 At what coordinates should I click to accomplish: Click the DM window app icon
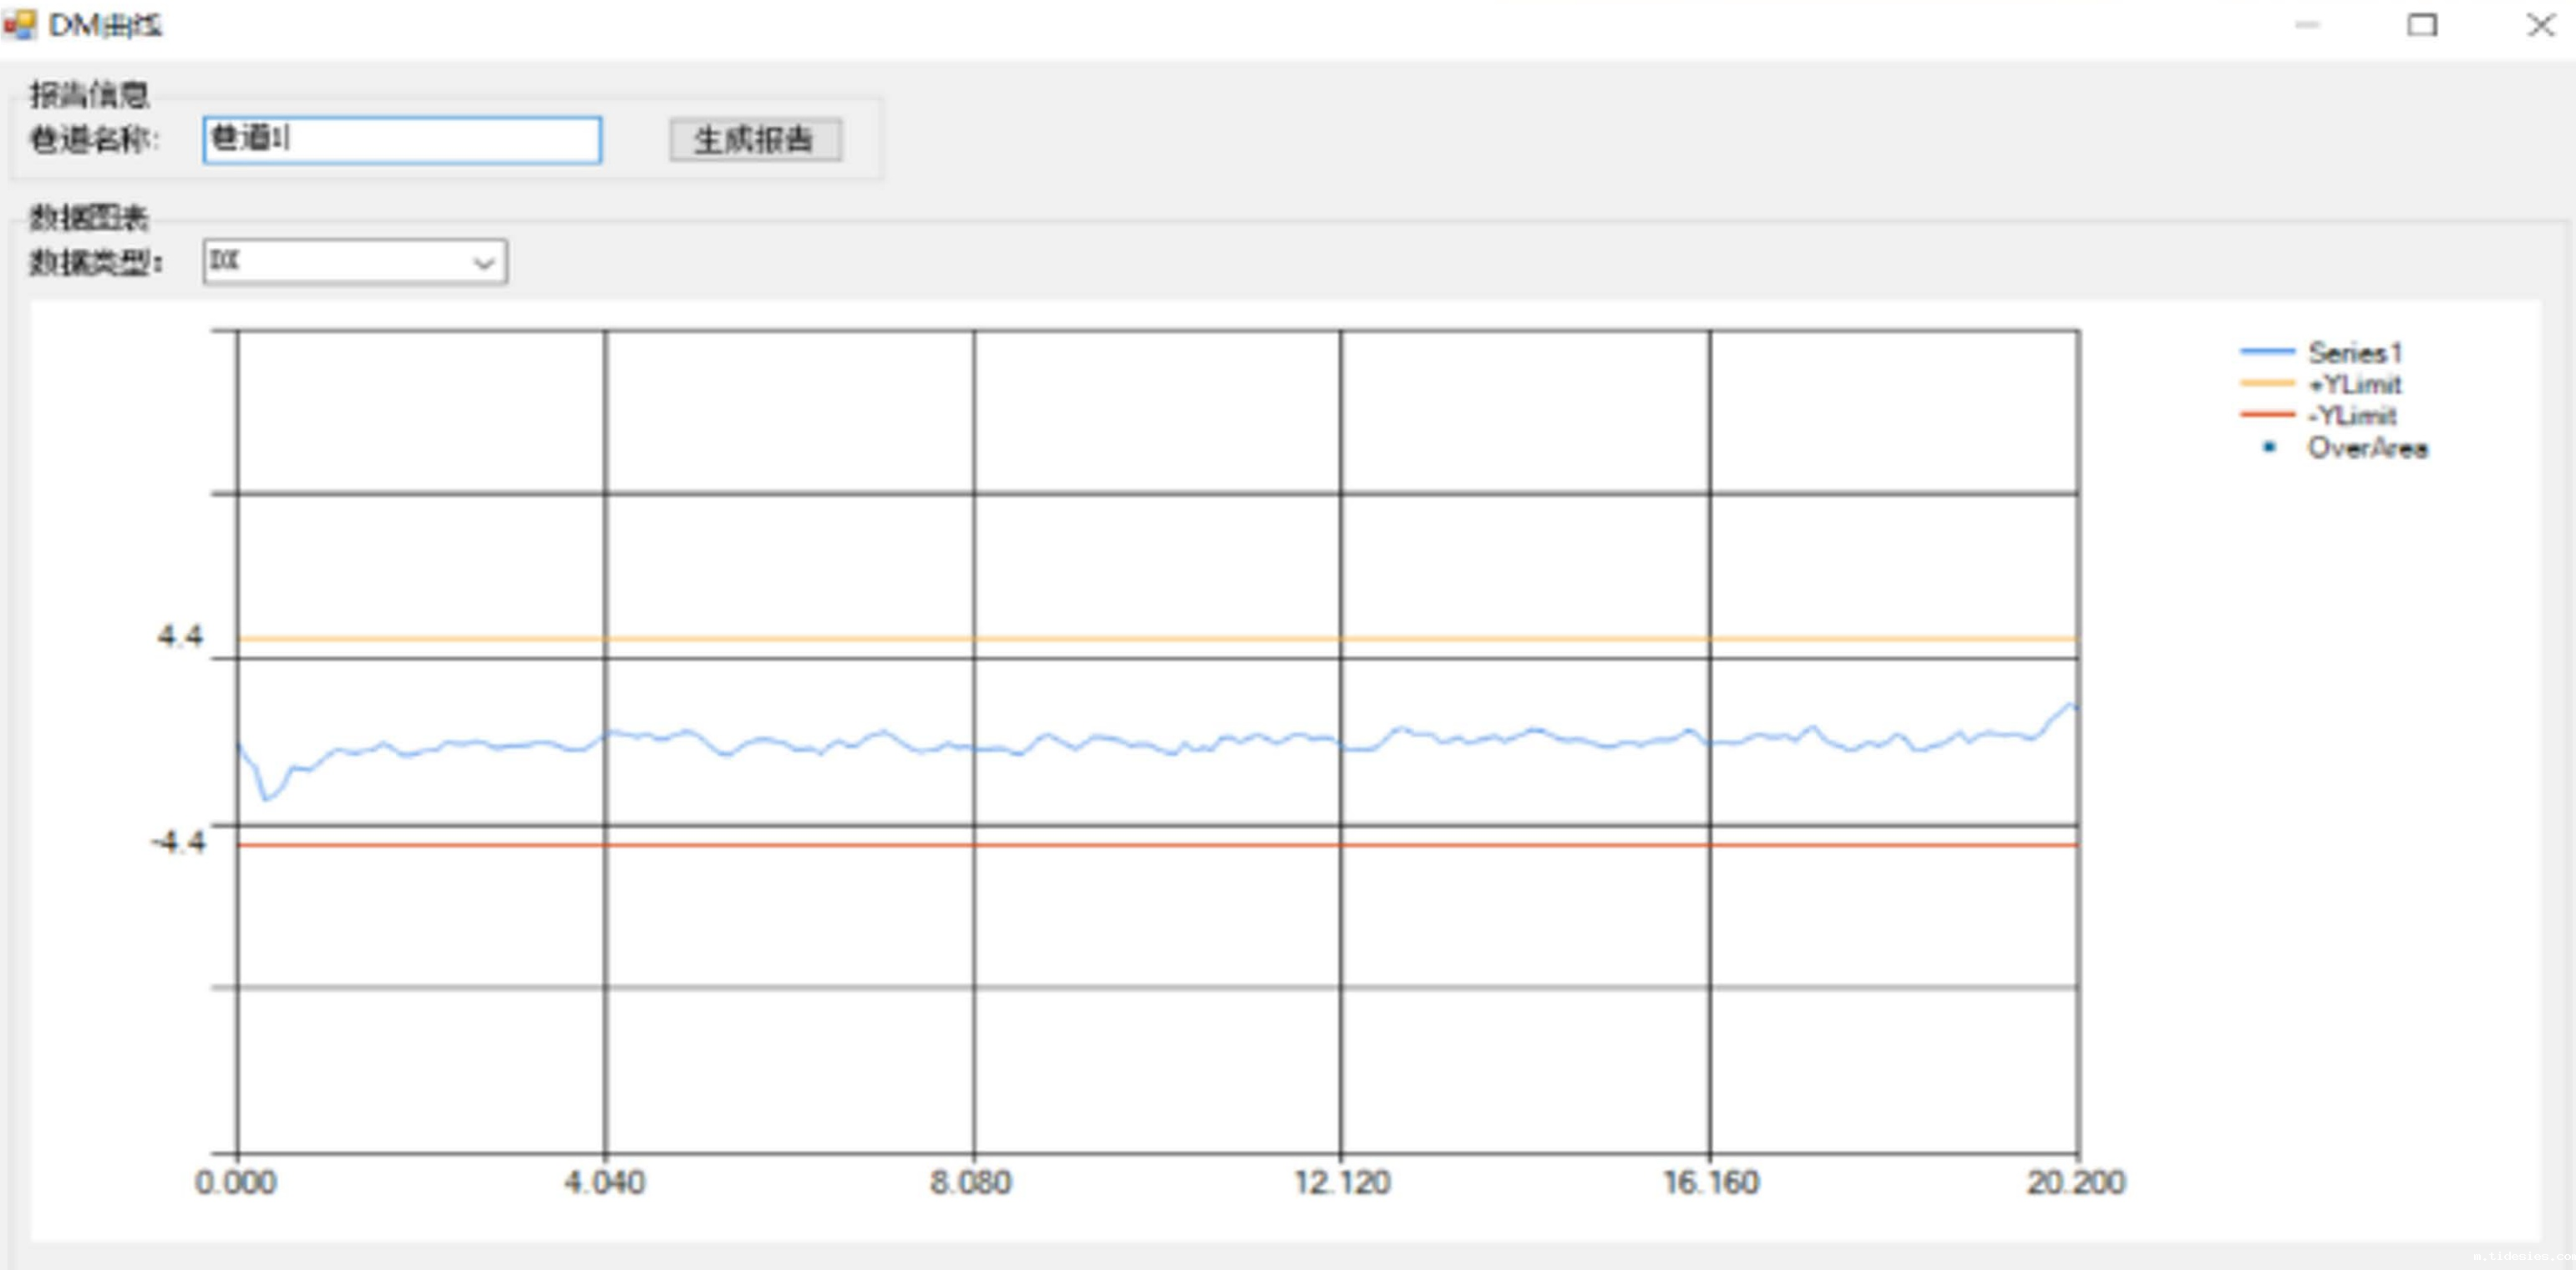tap(20, 24)
